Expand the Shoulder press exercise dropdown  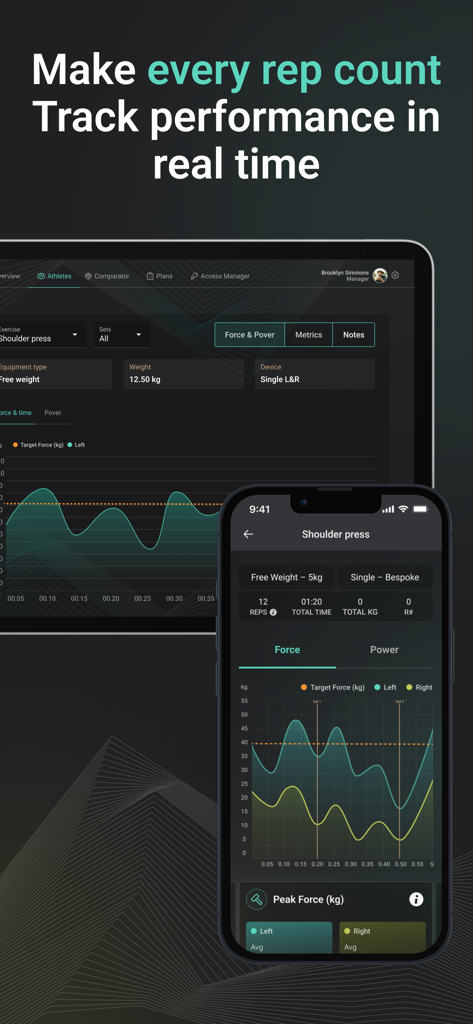pos(42,334)
